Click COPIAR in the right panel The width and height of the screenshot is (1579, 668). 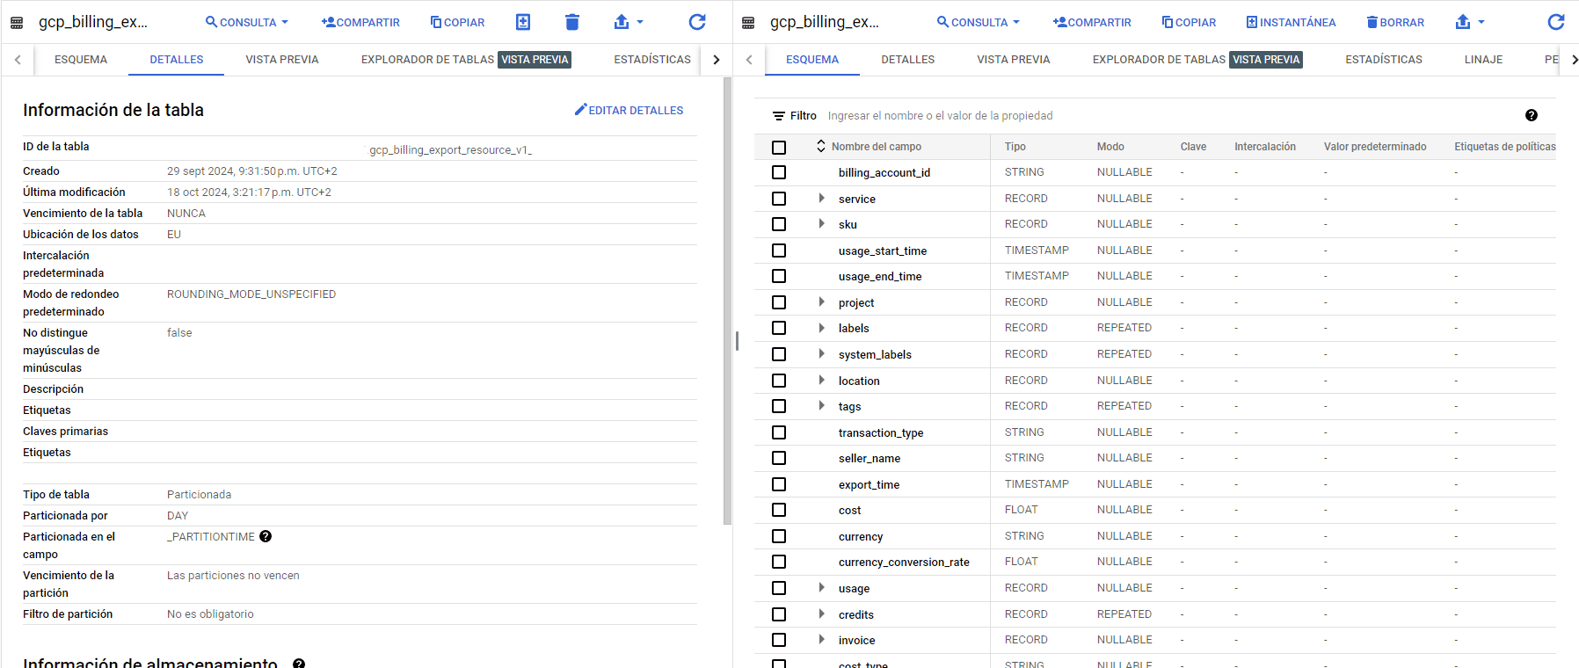point(1189,22)
